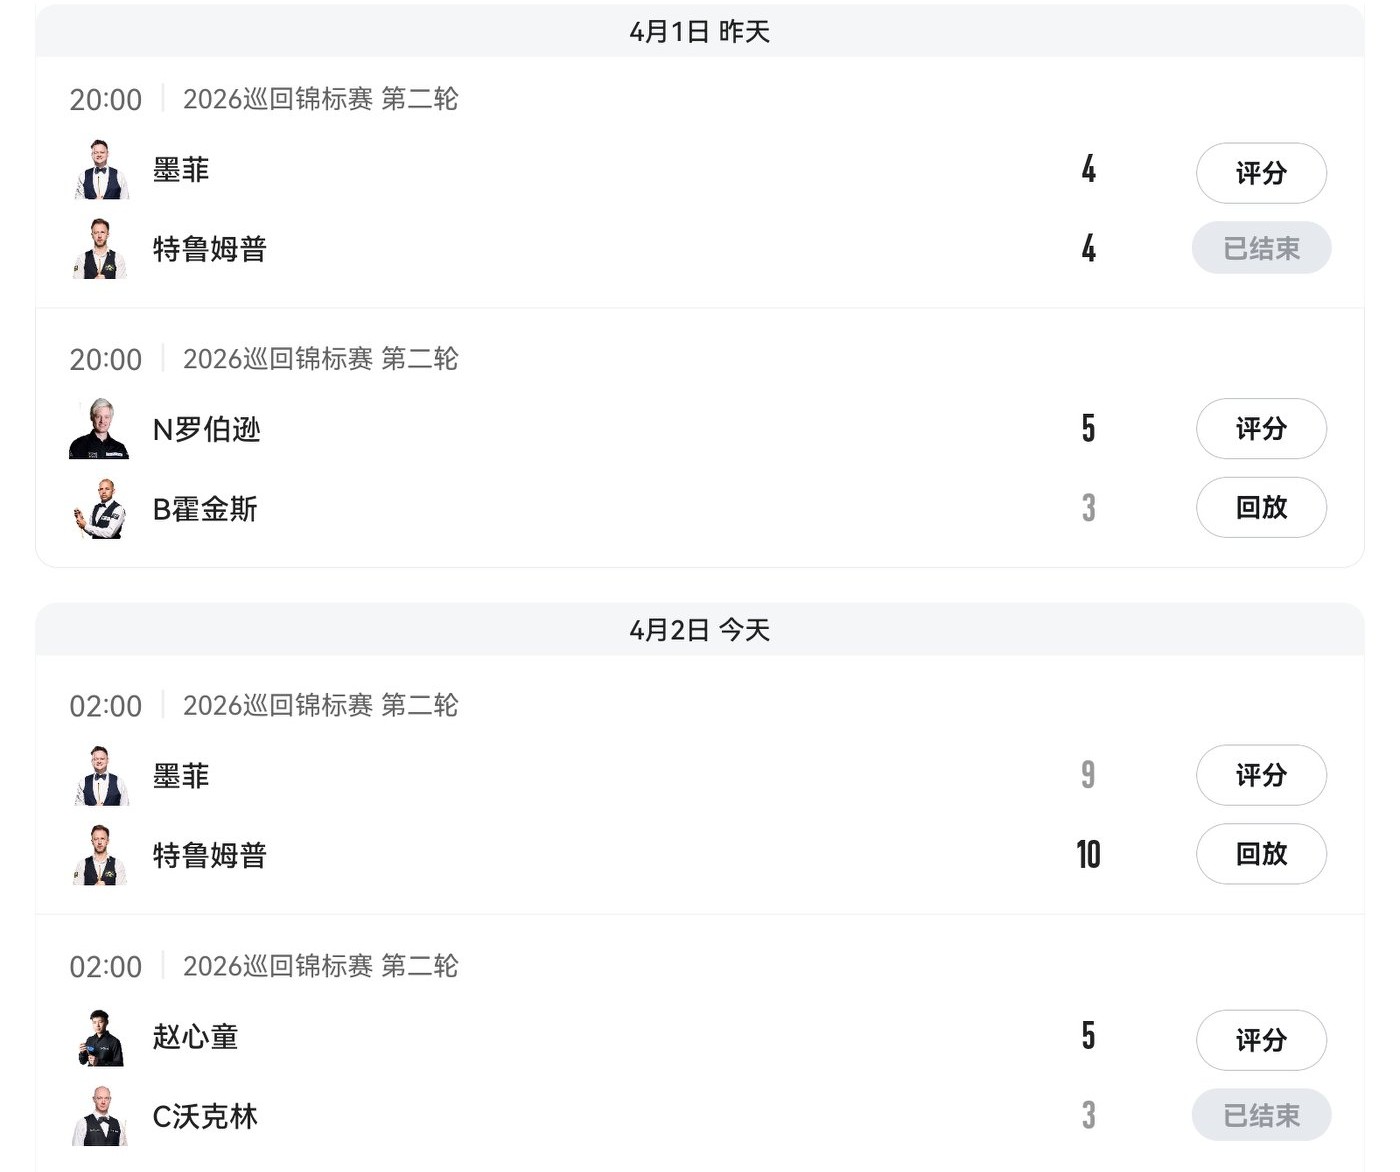Image resolution: width=1400 pixels, height=1172 pixels.
Task: Open B Hawkins' player photo
Action: tap(101, 509)
